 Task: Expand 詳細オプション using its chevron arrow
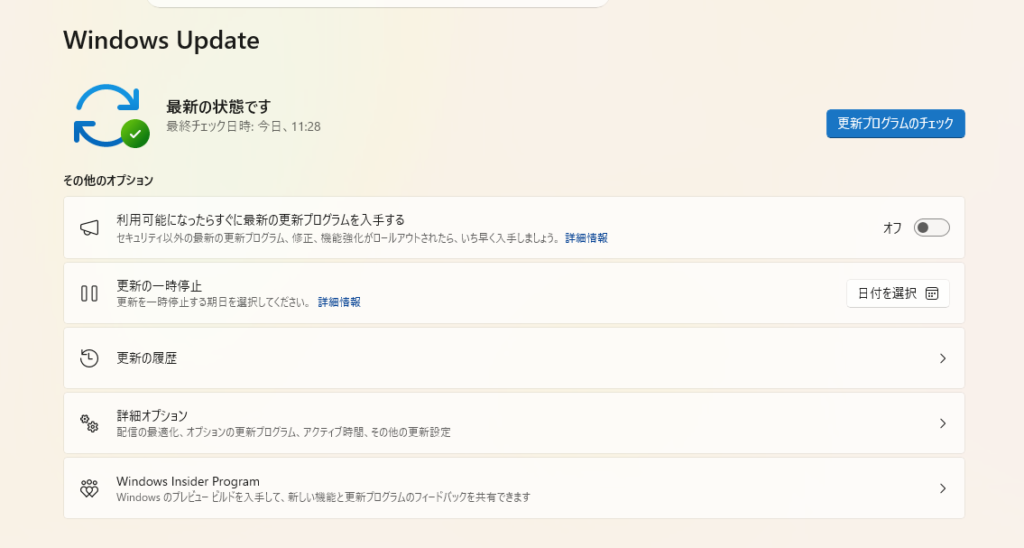(x=942, y=423)
